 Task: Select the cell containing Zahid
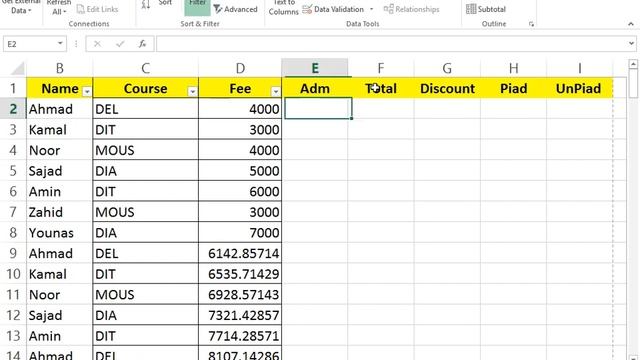pos(60,212)
